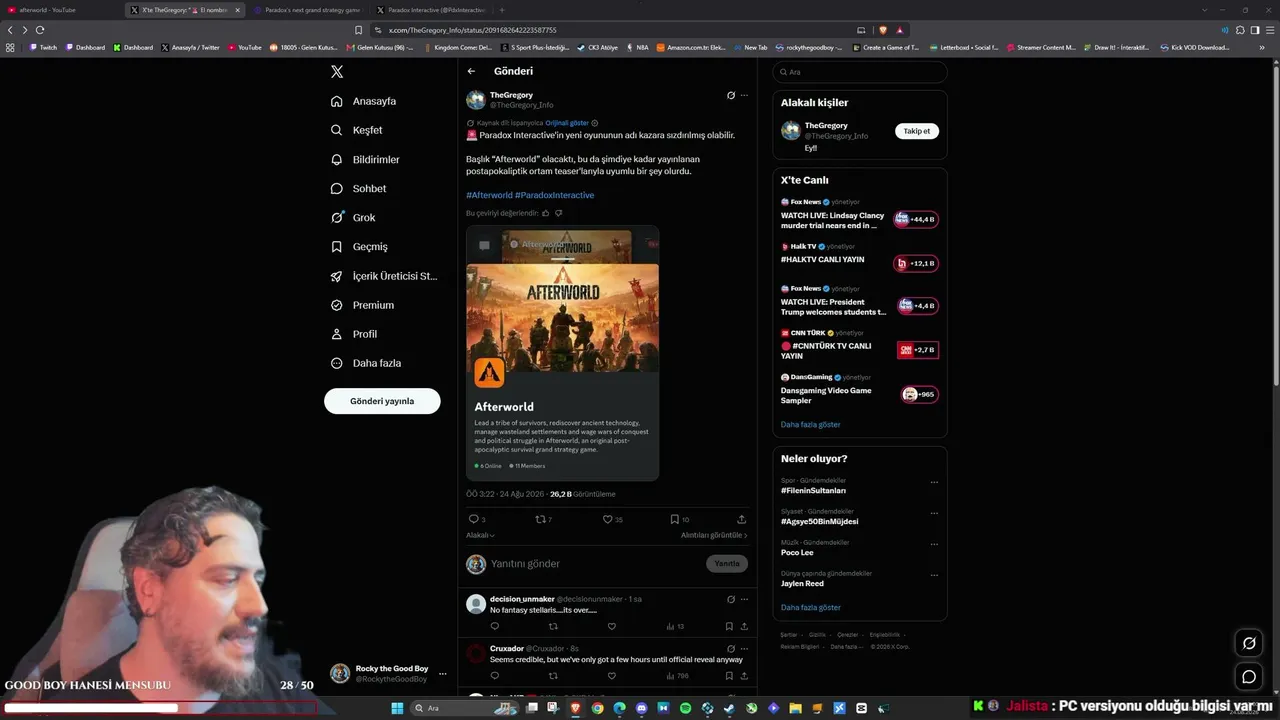Reply to decision_unmaker's comment

(x=494, y=626)
